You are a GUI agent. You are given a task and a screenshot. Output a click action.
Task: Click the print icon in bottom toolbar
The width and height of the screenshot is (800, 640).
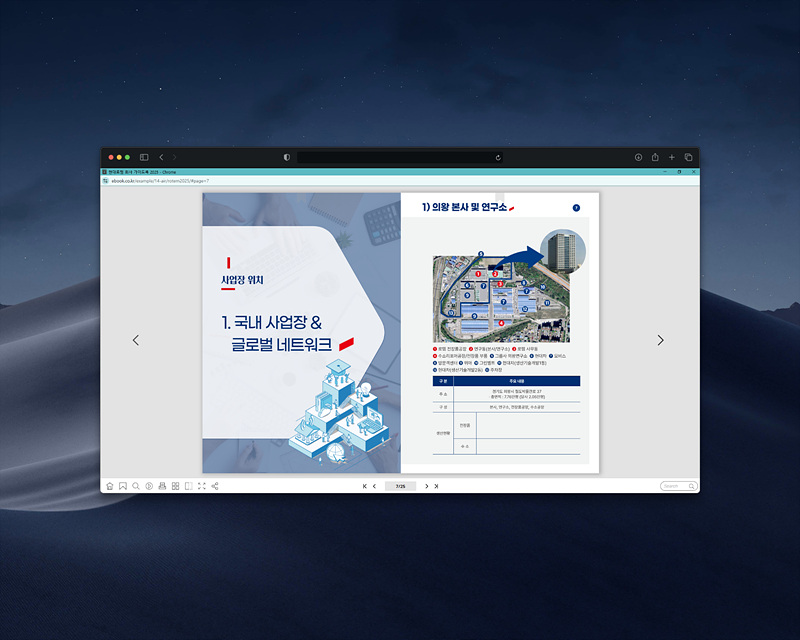[162, 486]
